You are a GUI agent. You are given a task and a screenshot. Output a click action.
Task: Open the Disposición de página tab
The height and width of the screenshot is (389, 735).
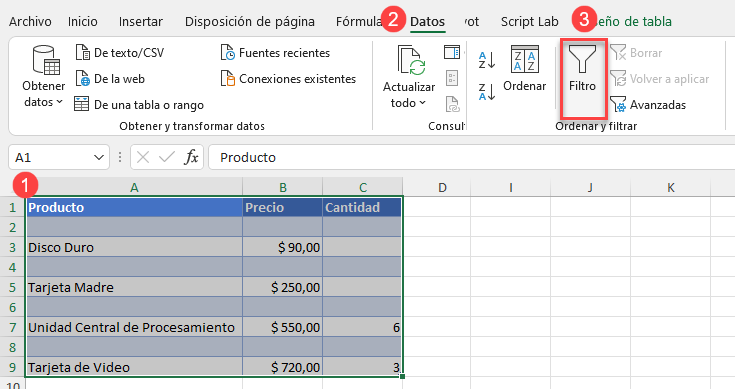[x=250, y=22]
